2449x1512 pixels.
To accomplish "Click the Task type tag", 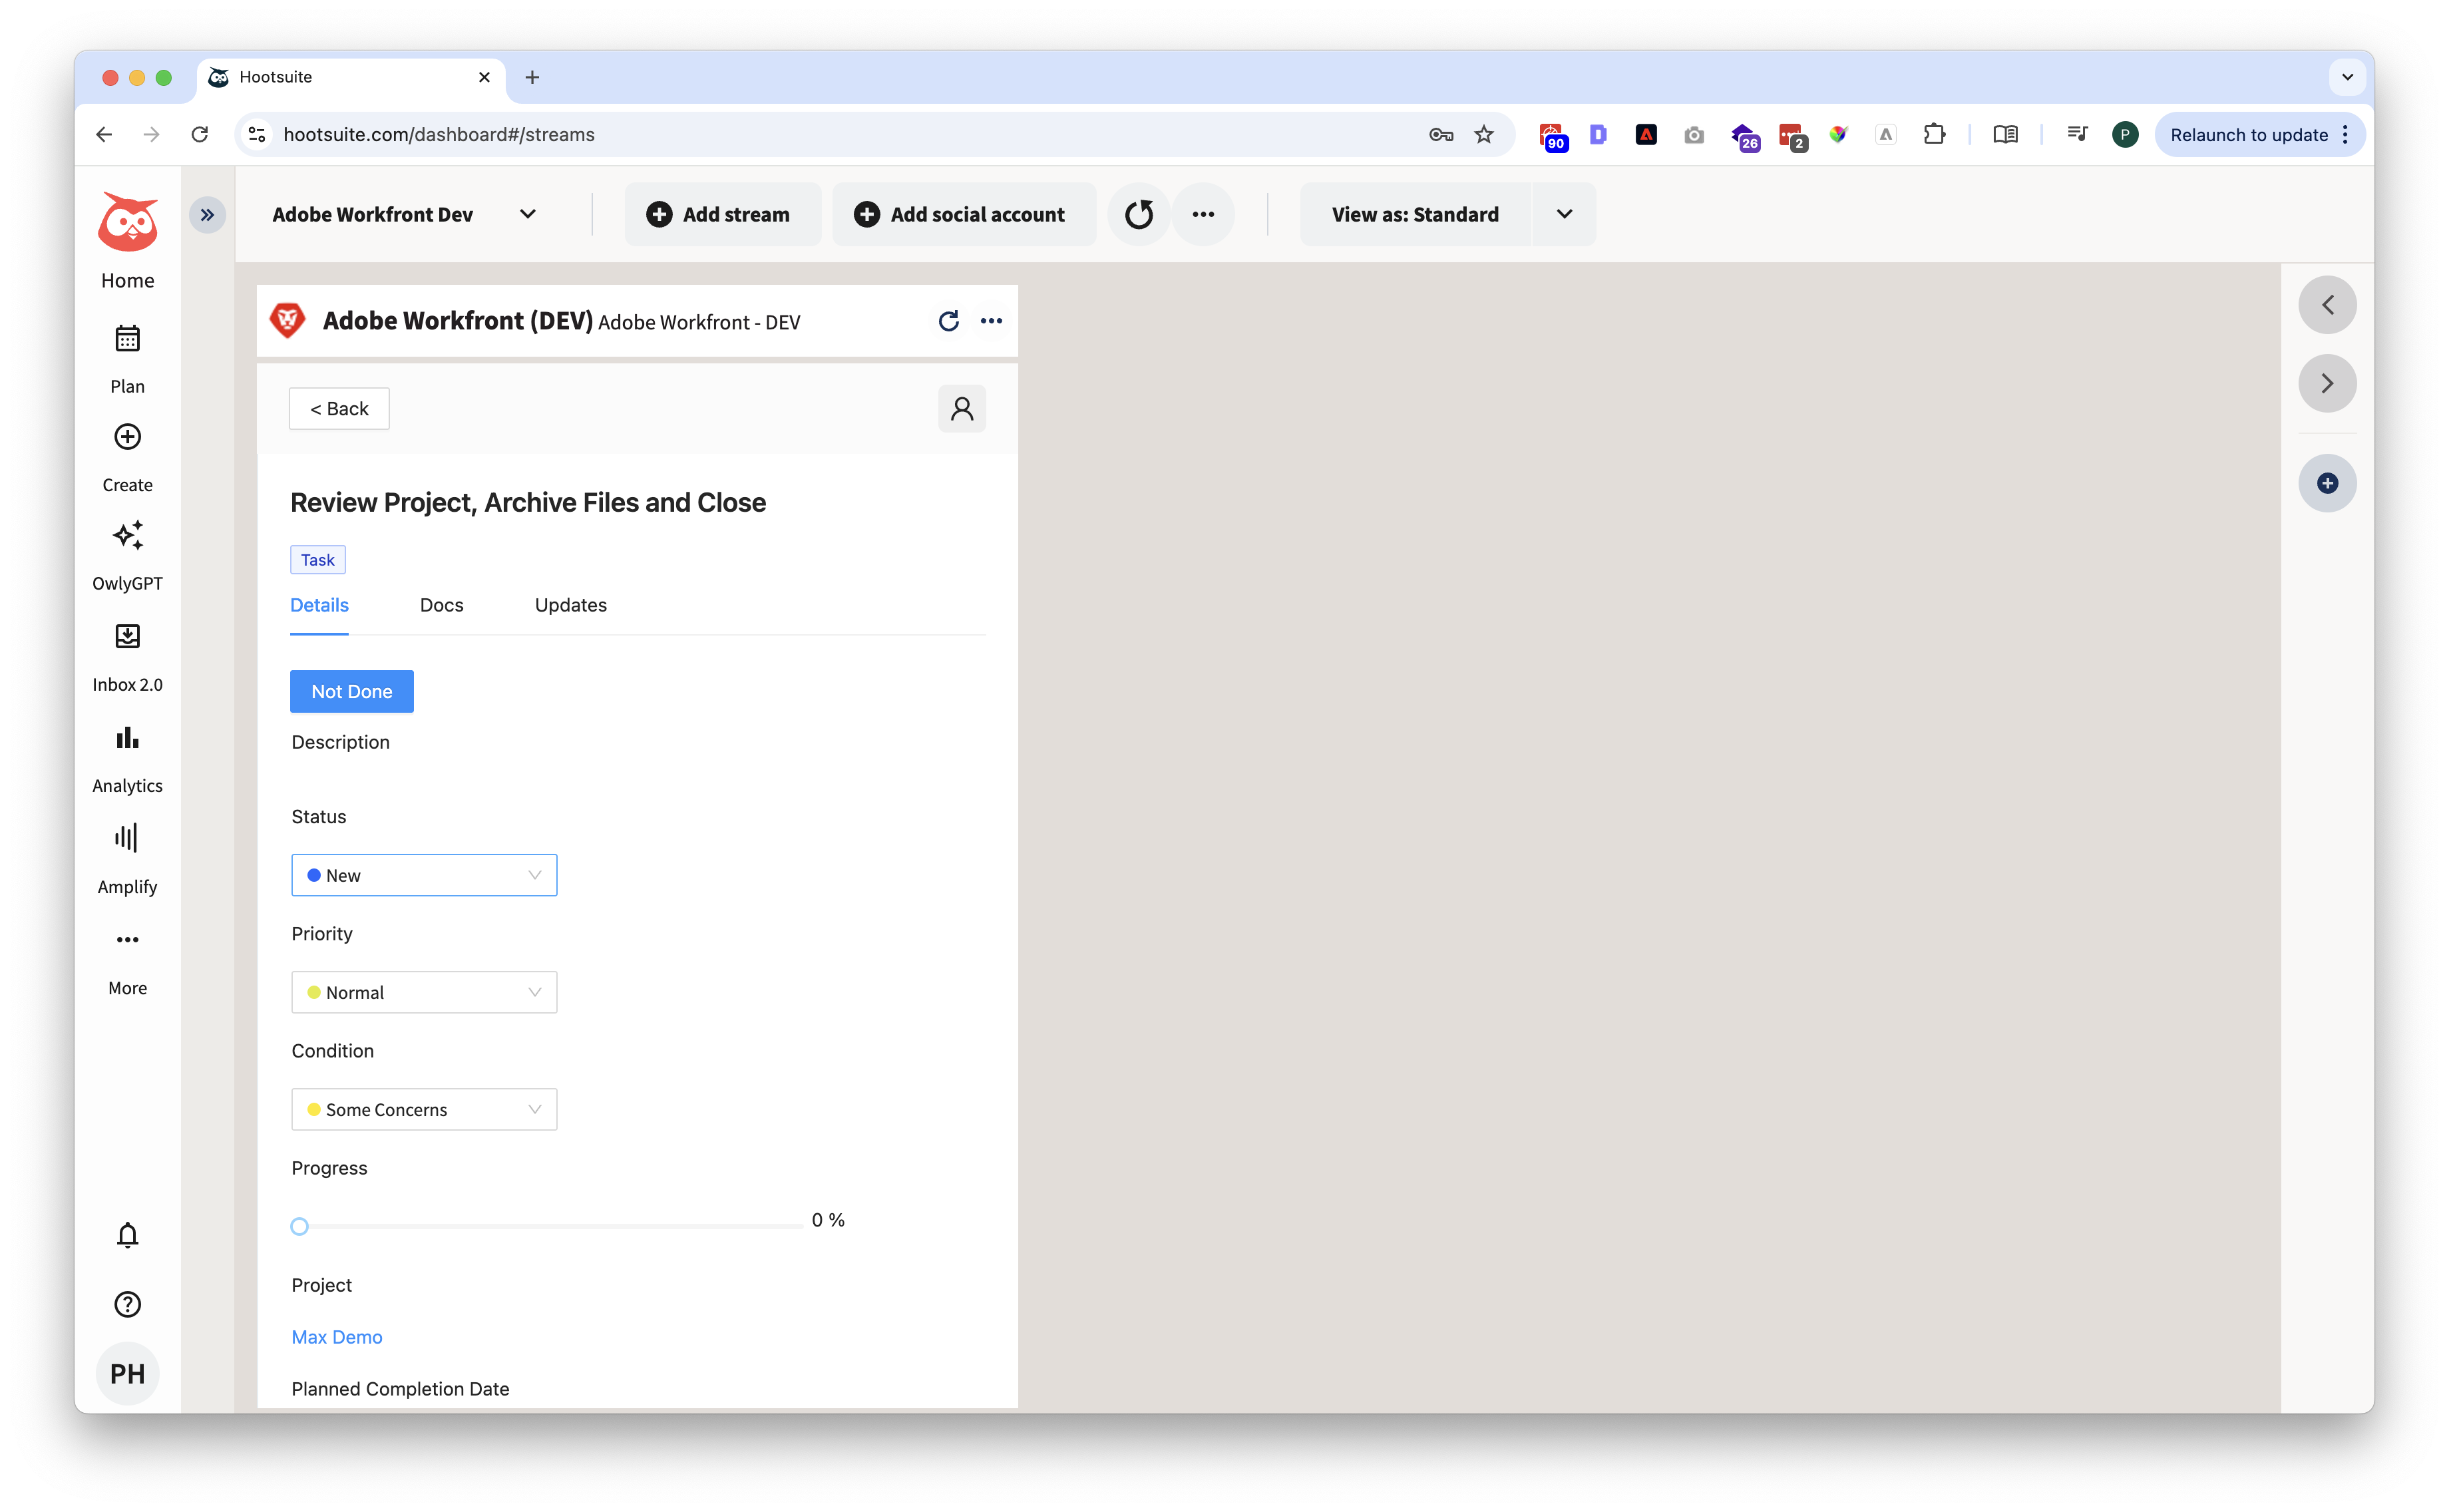I will pyautogui.click(x=318, y=560).
